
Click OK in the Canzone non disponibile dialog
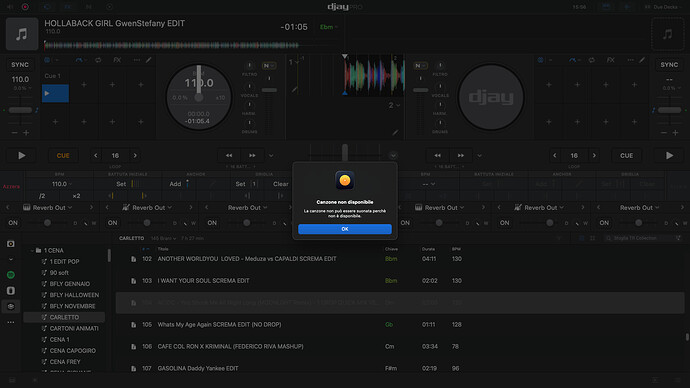(x=345, y=229)
